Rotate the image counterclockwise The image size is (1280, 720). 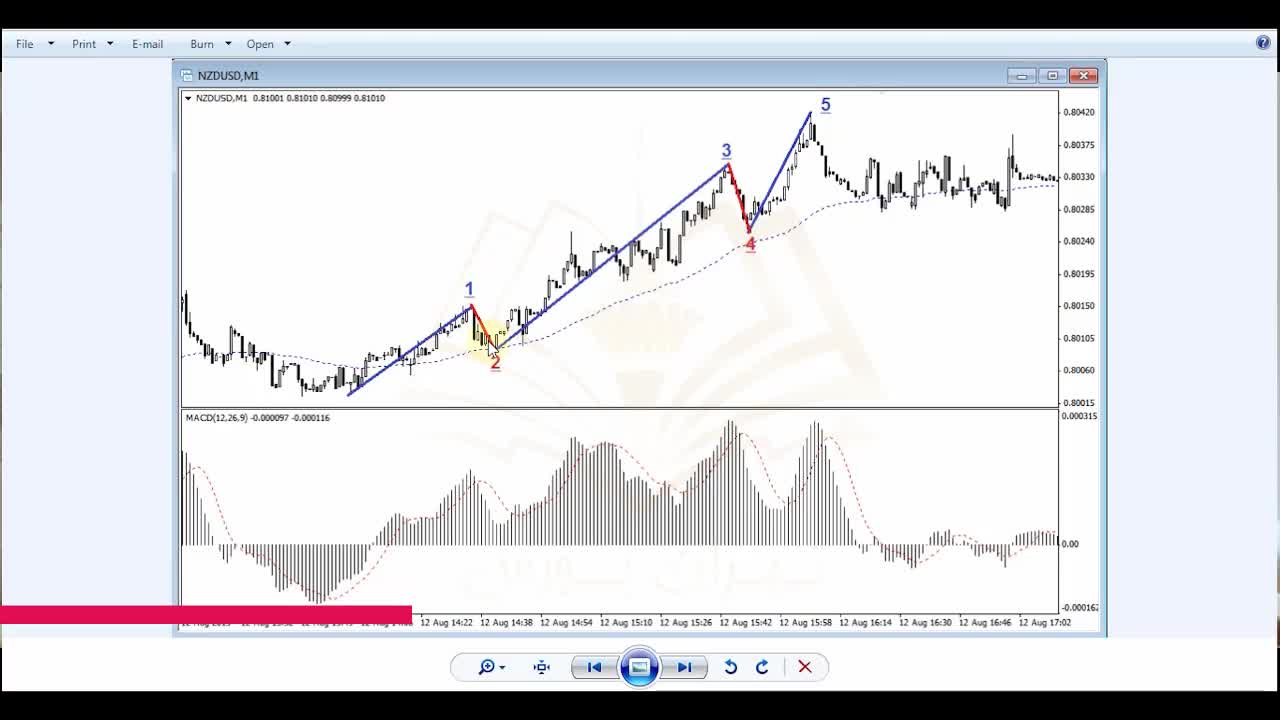pos(731,667)
